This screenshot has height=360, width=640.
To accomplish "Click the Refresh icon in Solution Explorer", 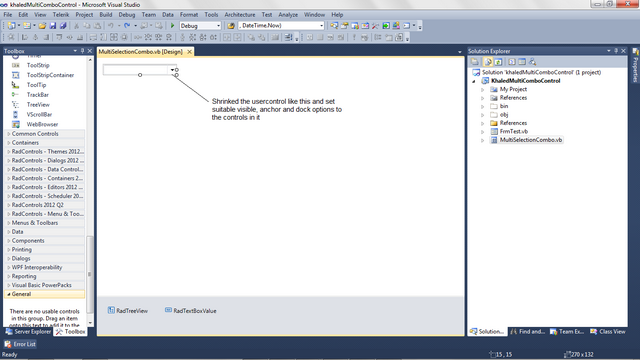I will coord(498,62).
